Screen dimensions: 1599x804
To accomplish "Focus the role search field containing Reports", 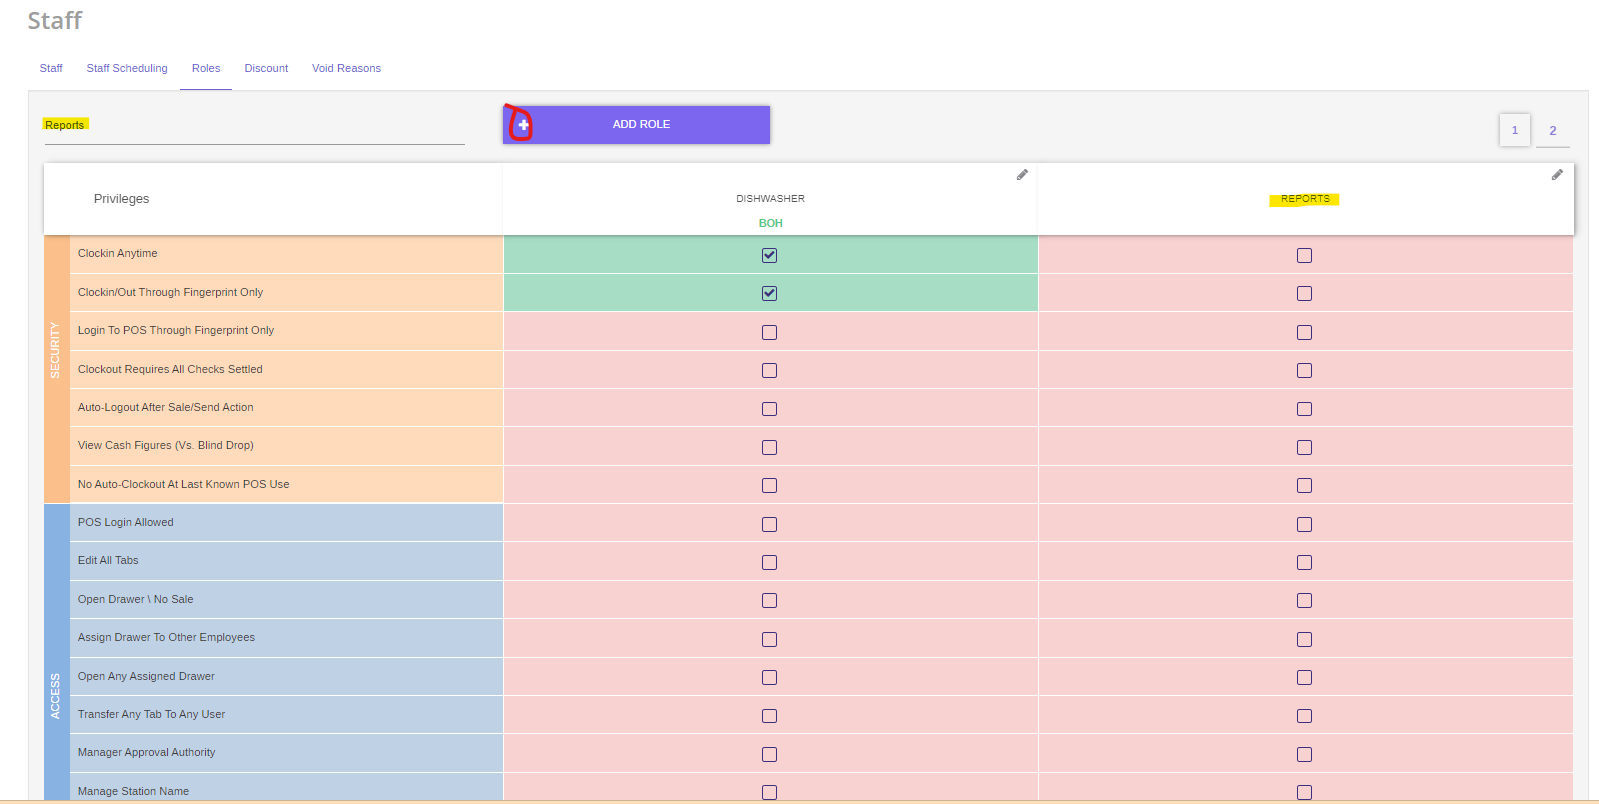I will (x=254, y=125).
